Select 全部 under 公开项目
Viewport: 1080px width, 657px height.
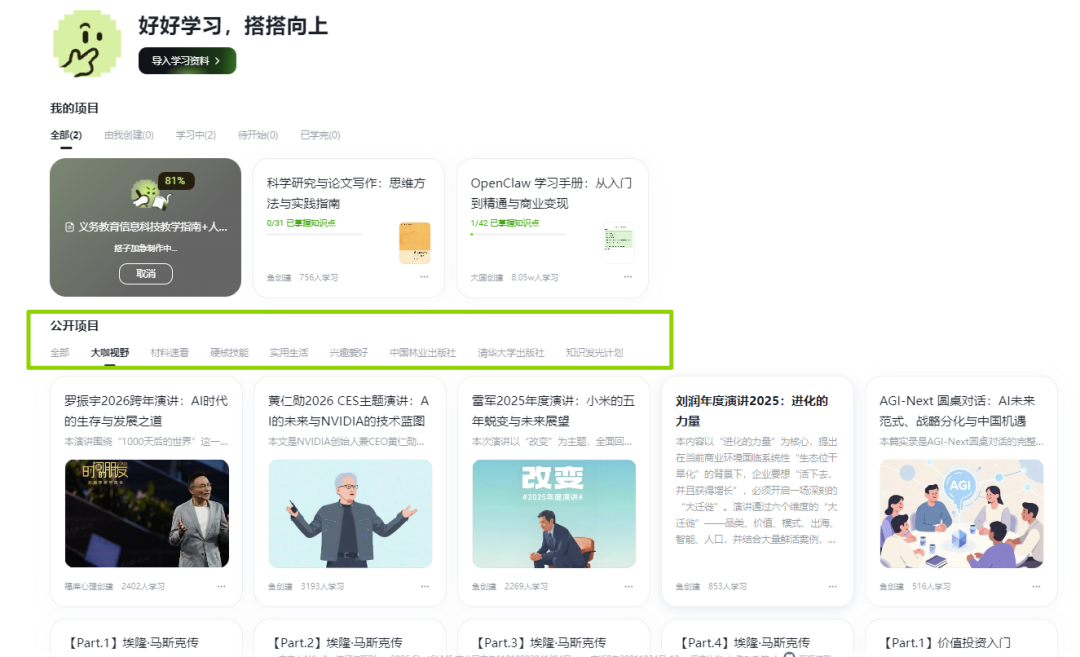[60, 353]
